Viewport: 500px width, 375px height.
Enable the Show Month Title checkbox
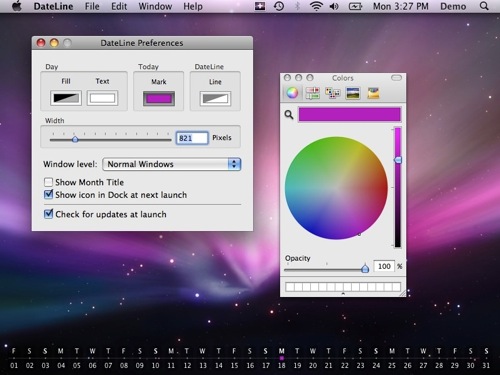point(48,182)
